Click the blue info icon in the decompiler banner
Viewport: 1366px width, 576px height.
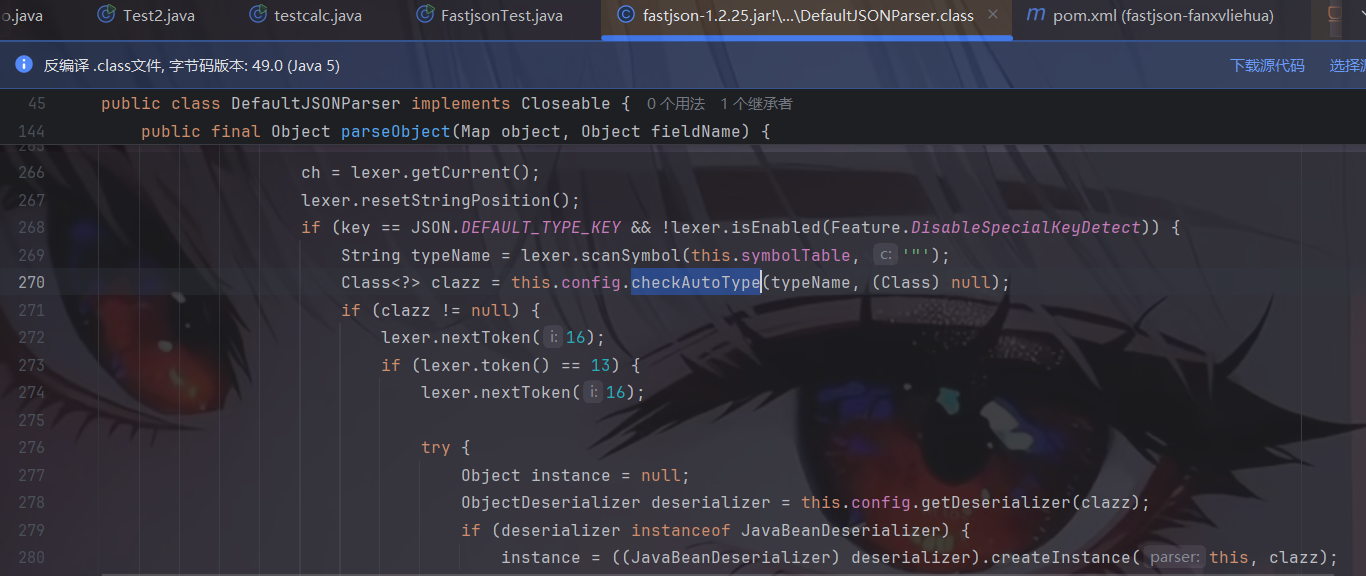pyautogui.click(x=24, y=65)
